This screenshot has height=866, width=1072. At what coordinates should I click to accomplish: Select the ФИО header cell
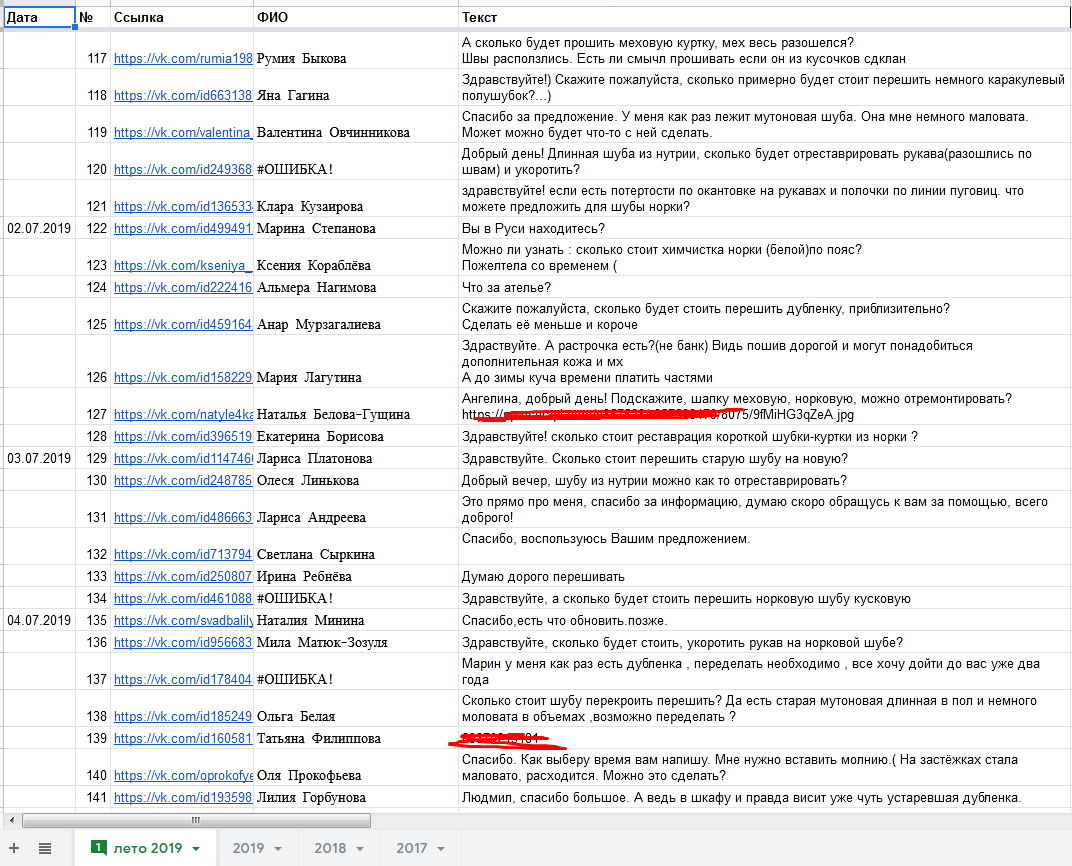pos(356,18)
